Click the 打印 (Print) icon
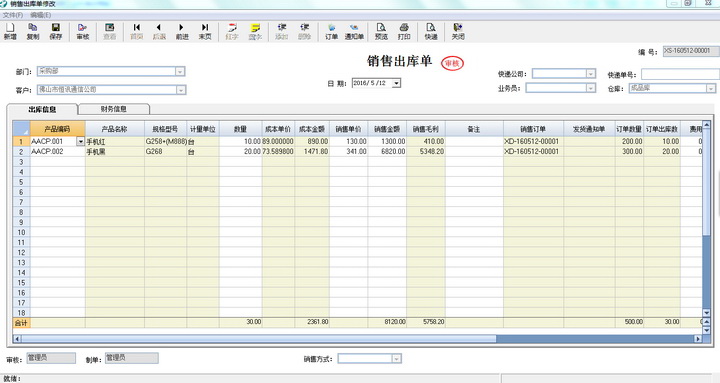Viewport: 720px width, 383px height. pyautogui.click(x=404, y=31)
